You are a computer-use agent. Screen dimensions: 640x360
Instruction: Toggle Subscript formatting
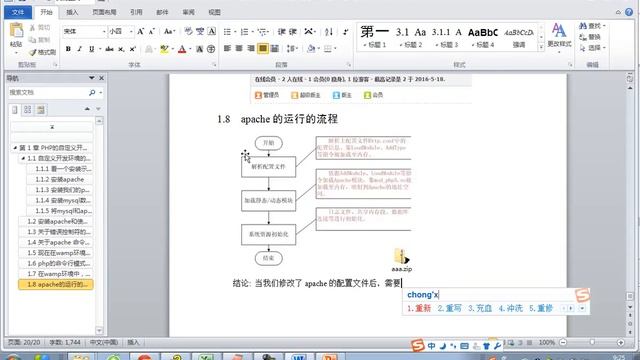(x=121, y=49)
